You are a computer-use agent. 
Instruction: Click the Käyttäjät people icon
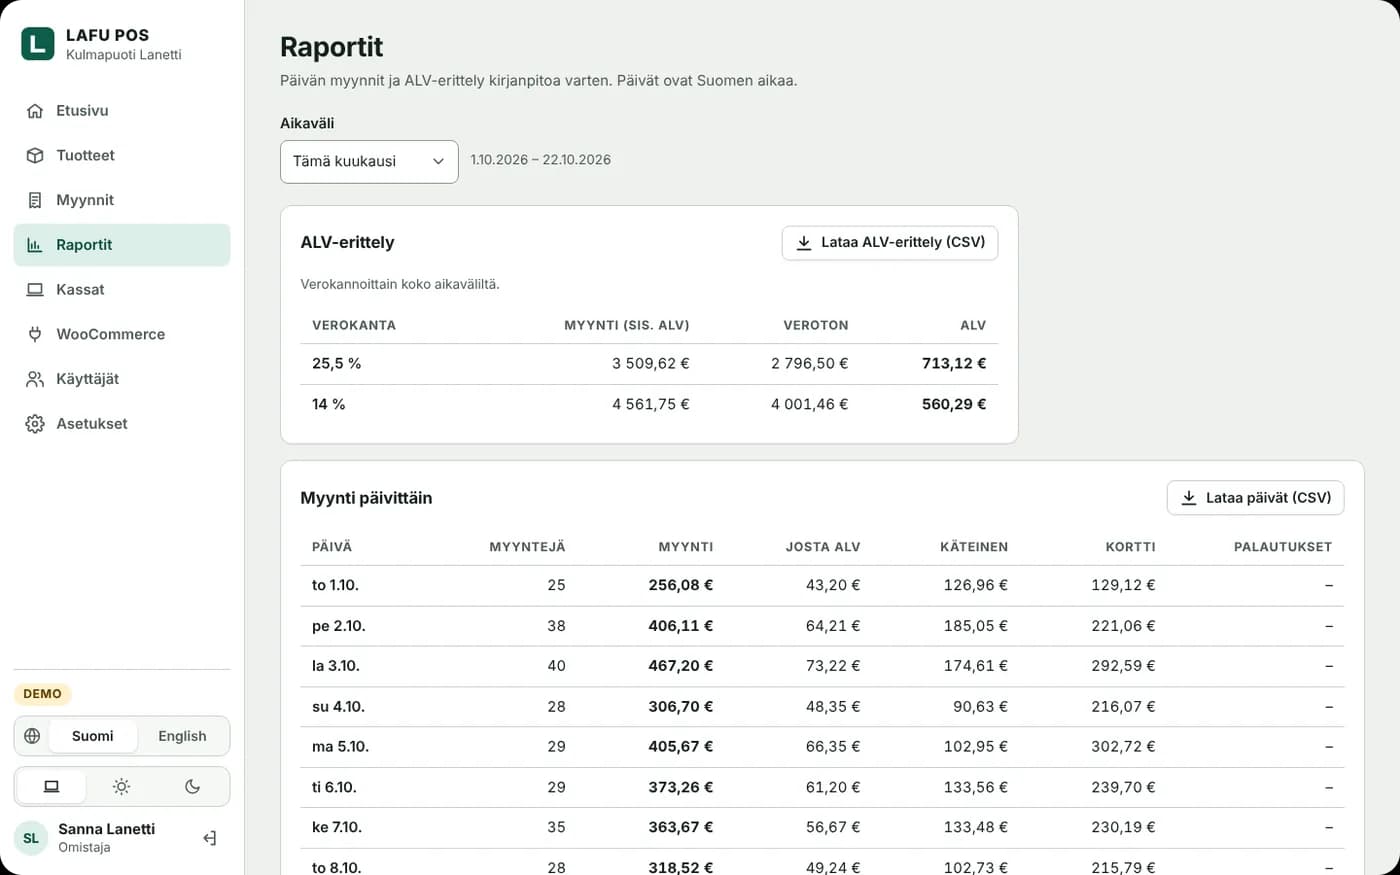[x=35, y=379]
